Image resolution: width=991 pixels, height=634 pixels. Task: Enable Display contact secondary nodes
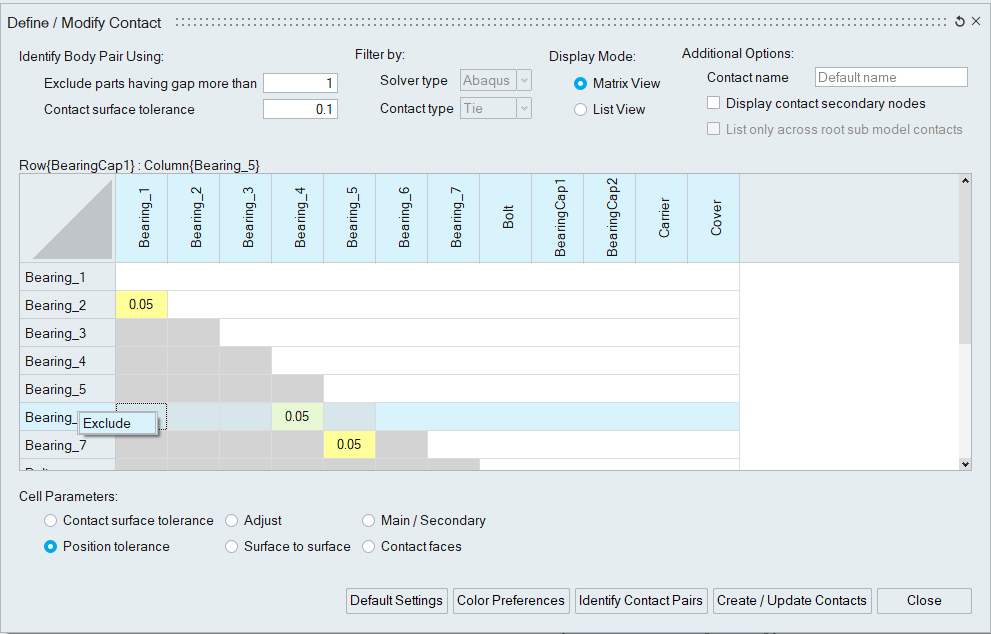coord(714,103)
